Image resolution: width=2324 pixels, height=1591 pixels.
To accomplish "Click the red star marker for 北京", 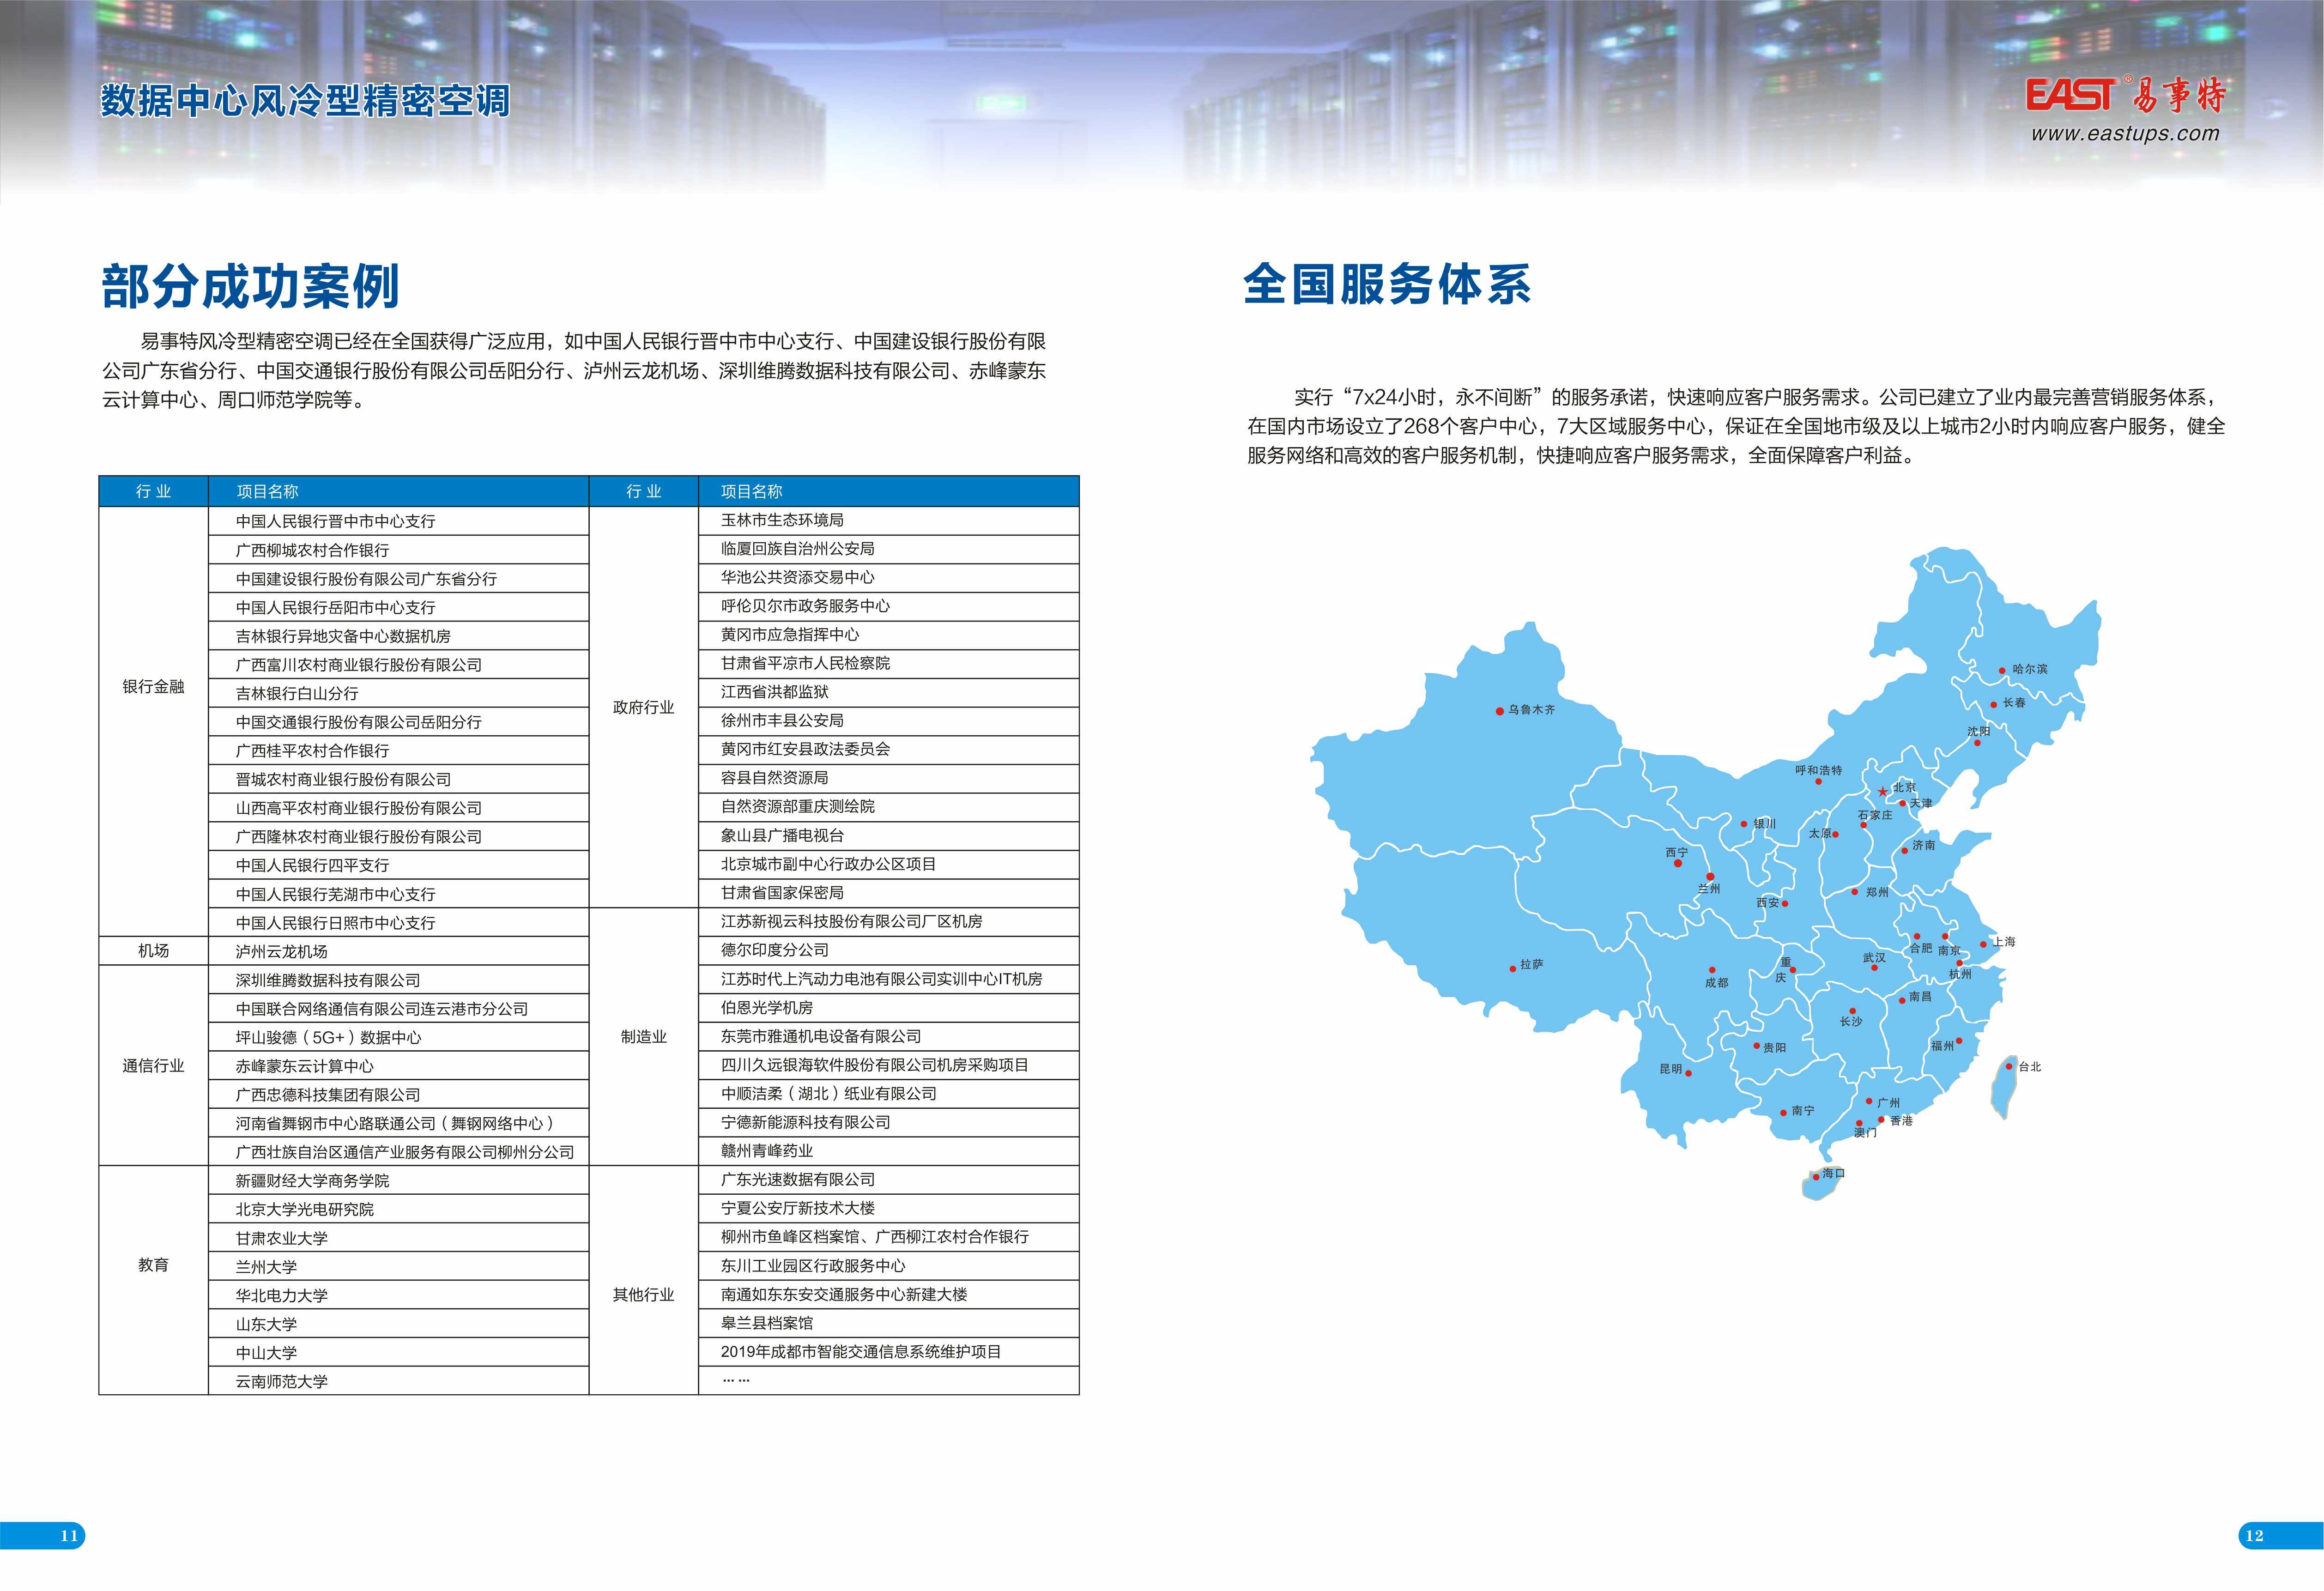I will tap(1883, 791).
